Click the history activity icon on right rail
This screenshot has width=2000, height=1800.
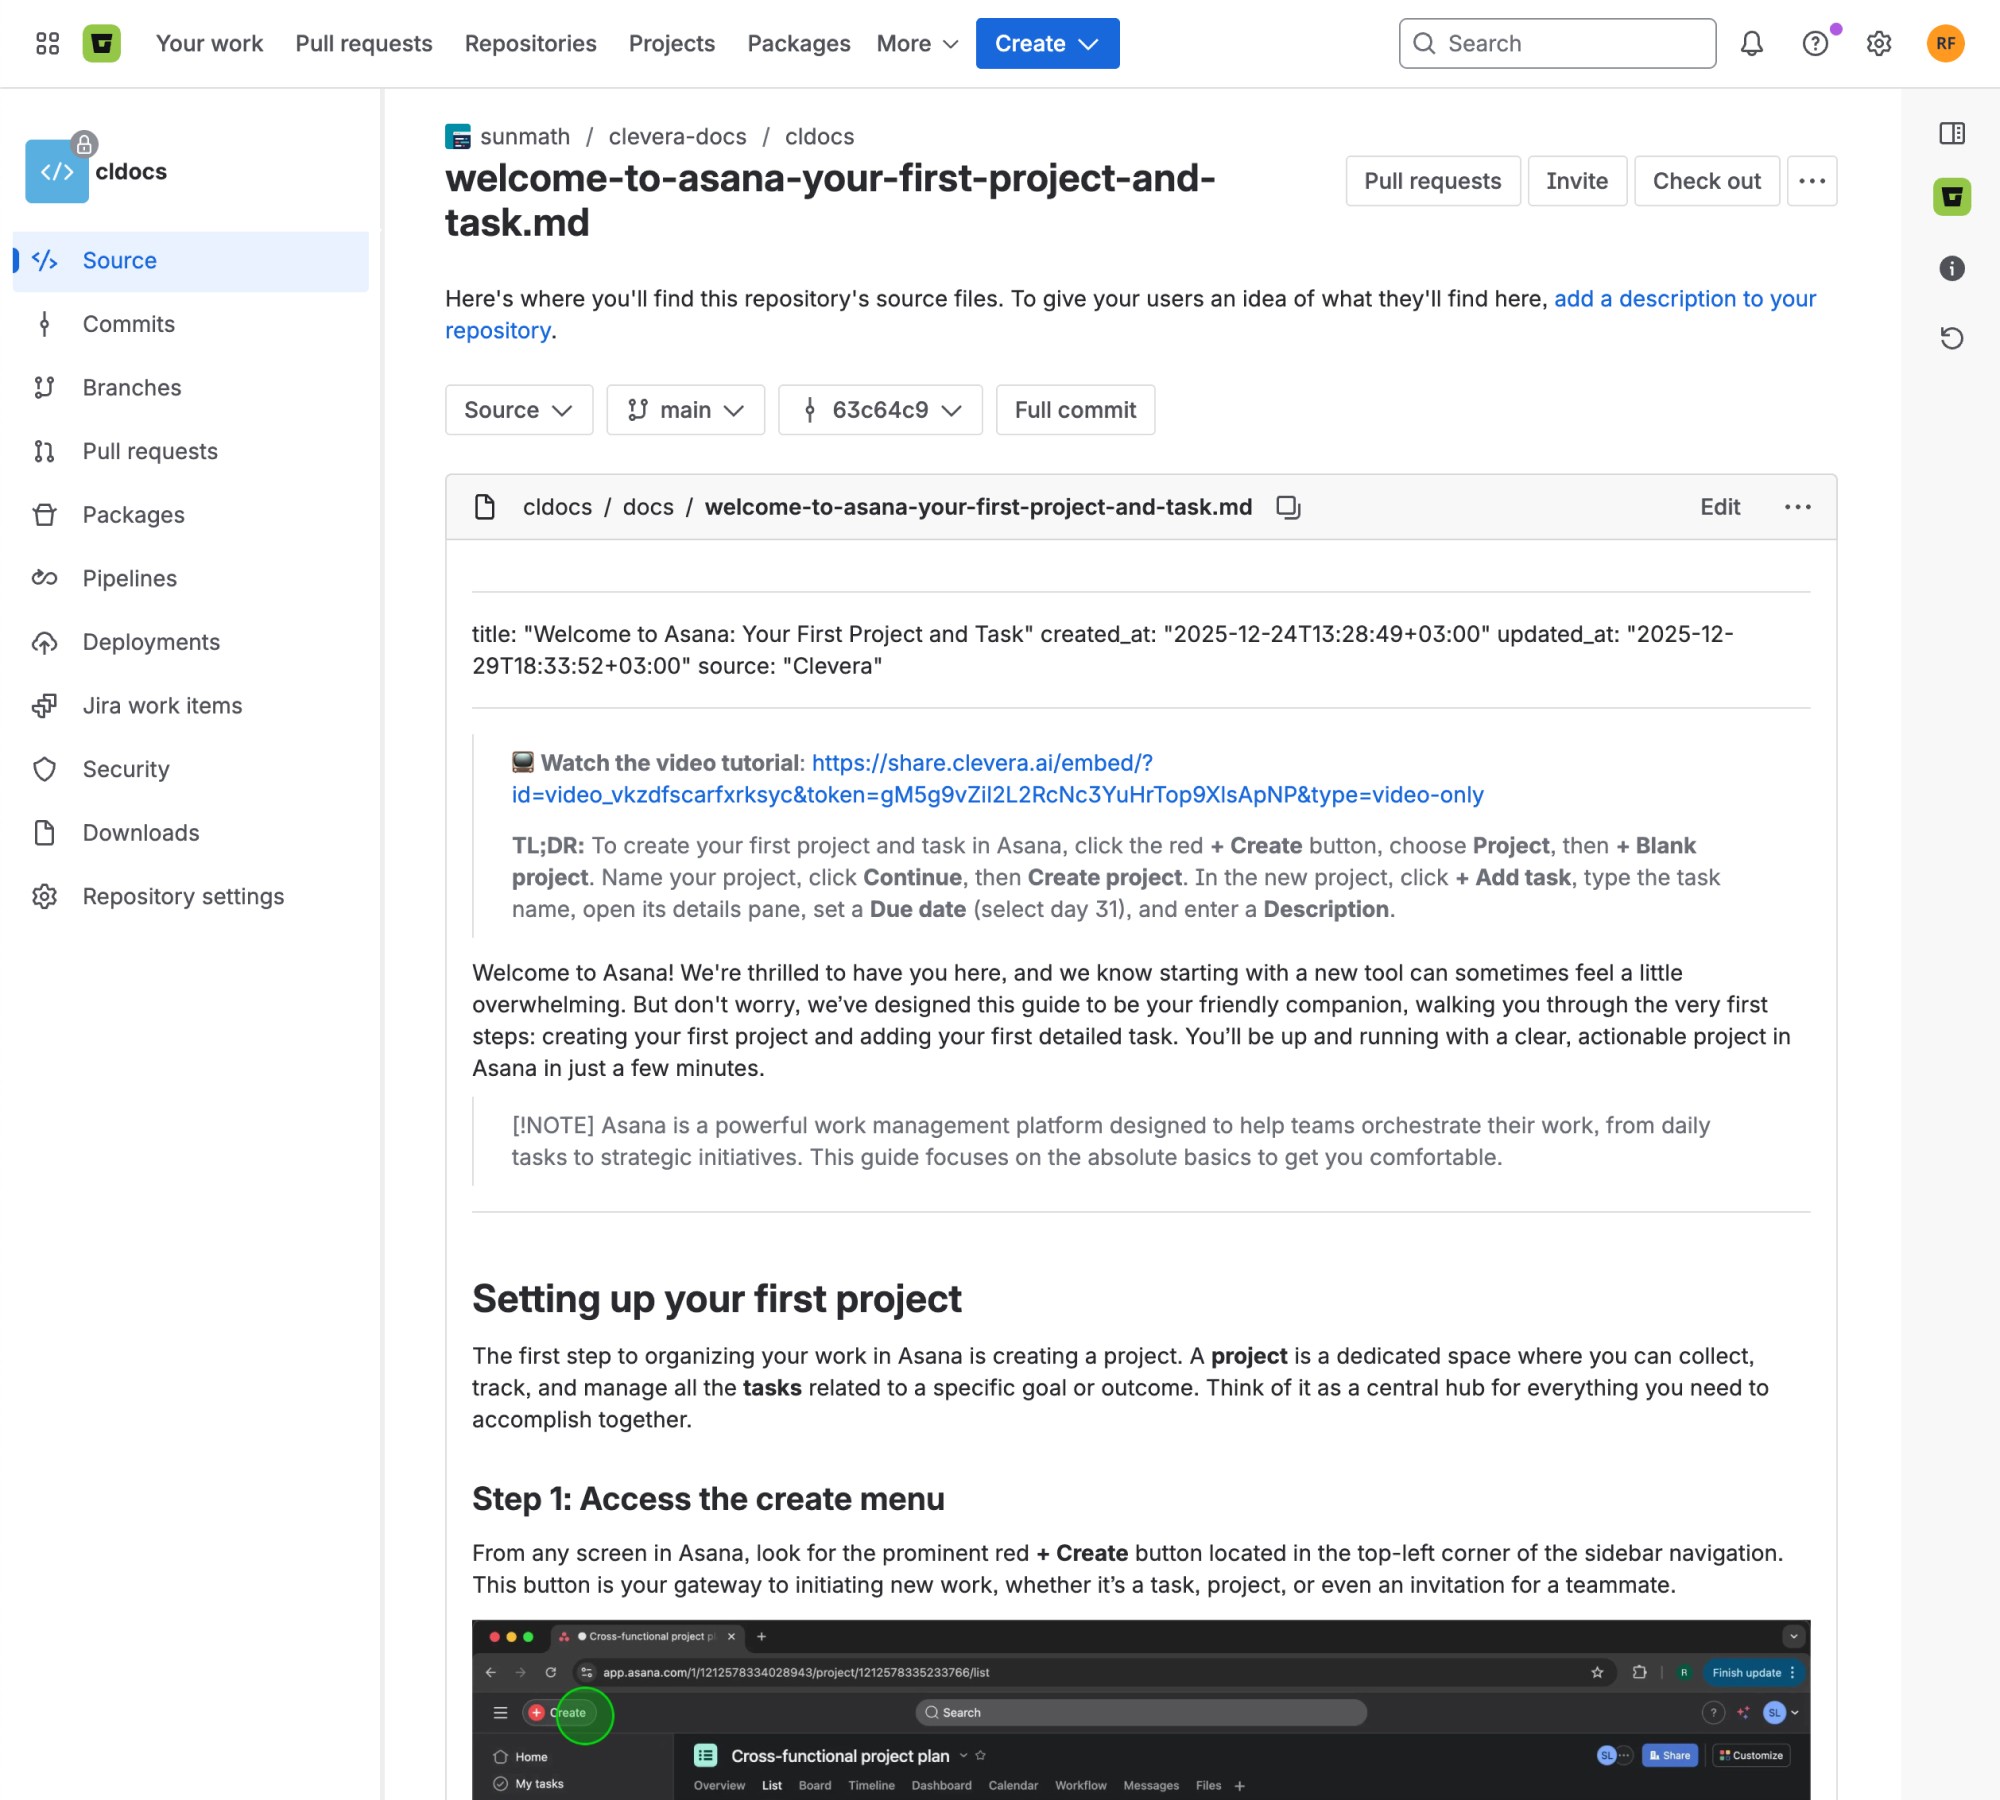1951,338
